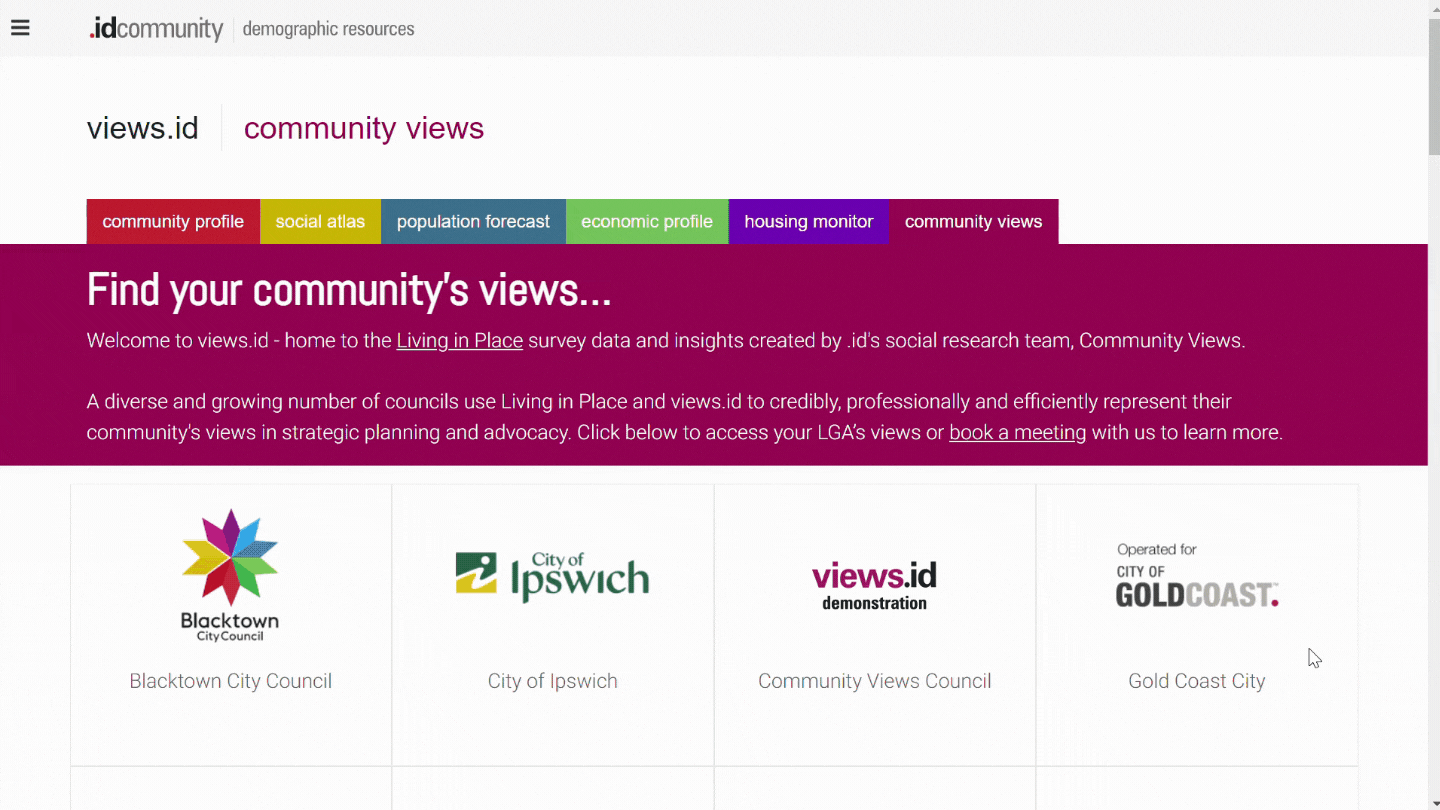Screen dimensions: 1440x810
Task: Open the City of Ipswich text label
Action: [552, 681]
